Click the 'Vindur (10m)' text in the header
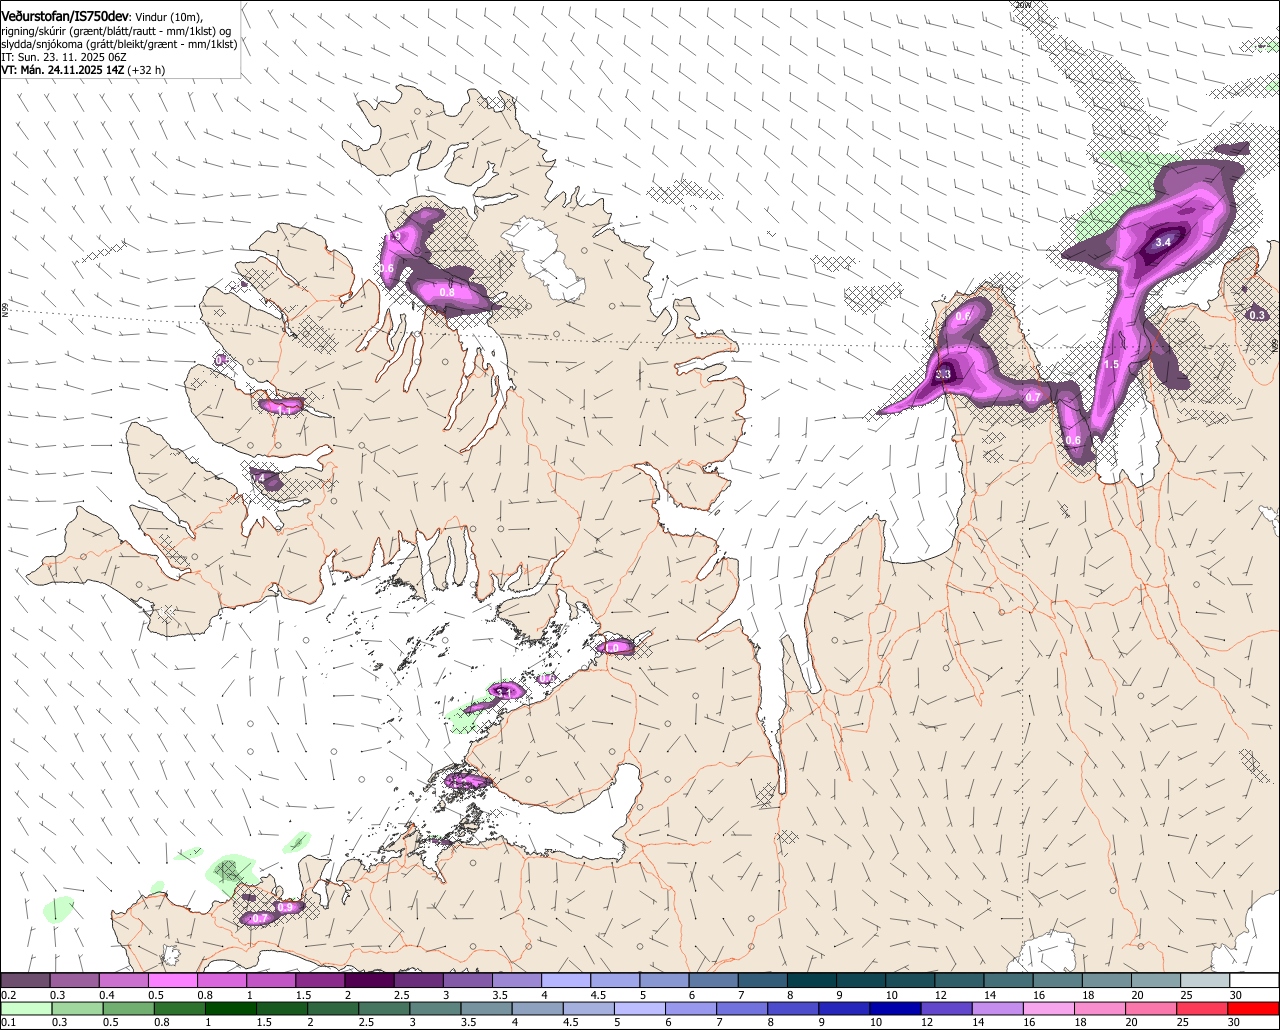This screenshot has width=1280, height=1030. [x=170, y=17]
